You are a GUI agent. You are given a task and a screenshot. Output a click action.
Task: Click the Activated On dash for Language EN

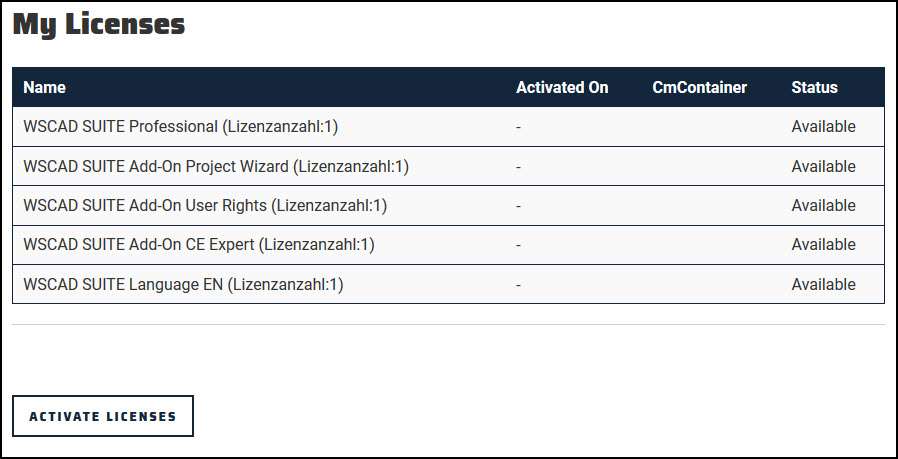pos(518,285)
